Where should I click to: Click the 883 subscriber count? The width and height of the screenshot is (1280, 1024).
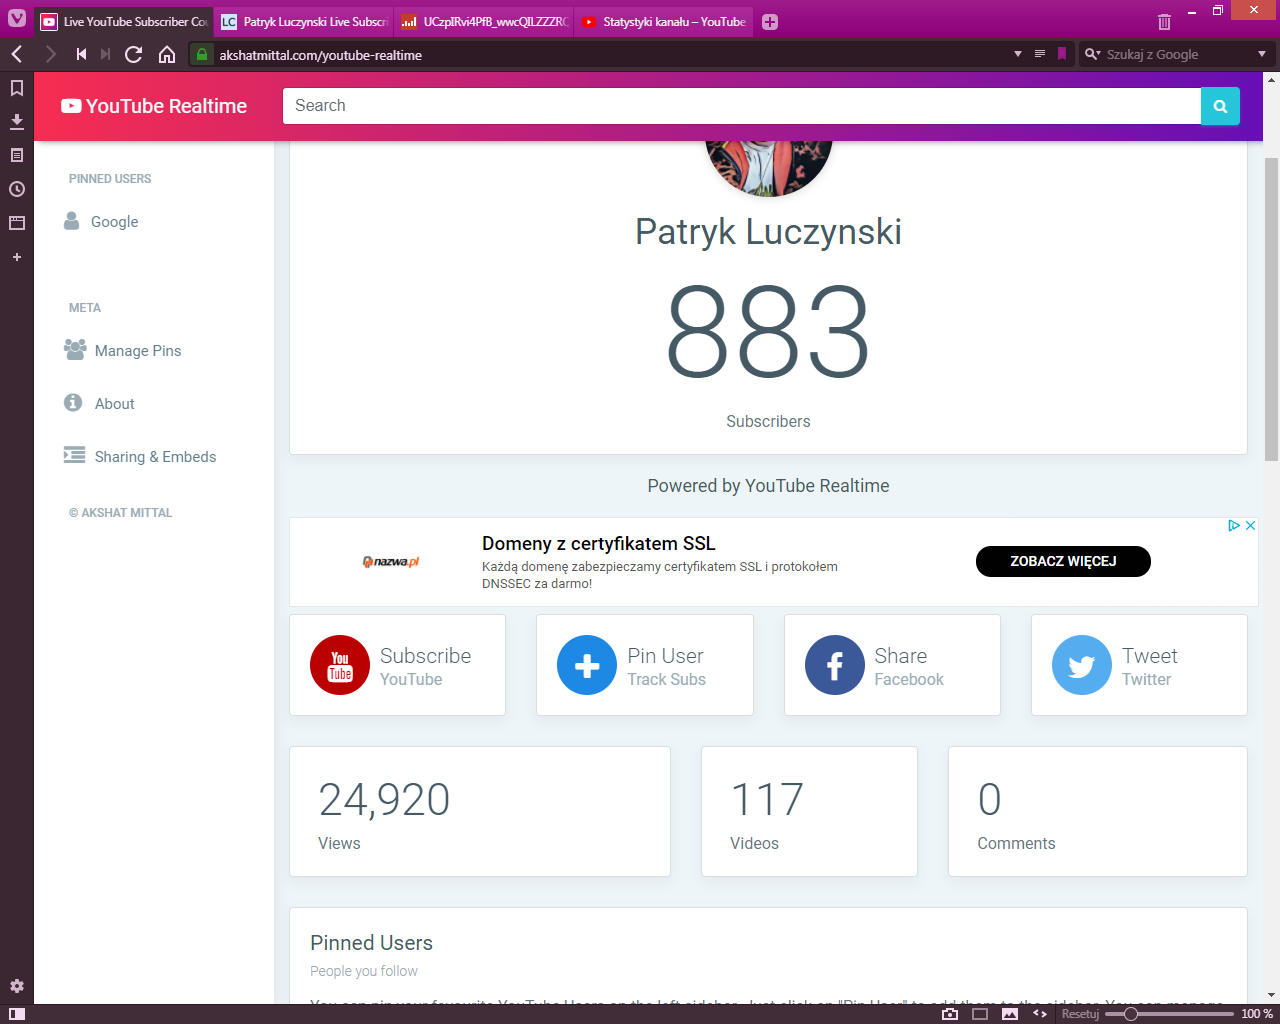(x=768, y=331)
